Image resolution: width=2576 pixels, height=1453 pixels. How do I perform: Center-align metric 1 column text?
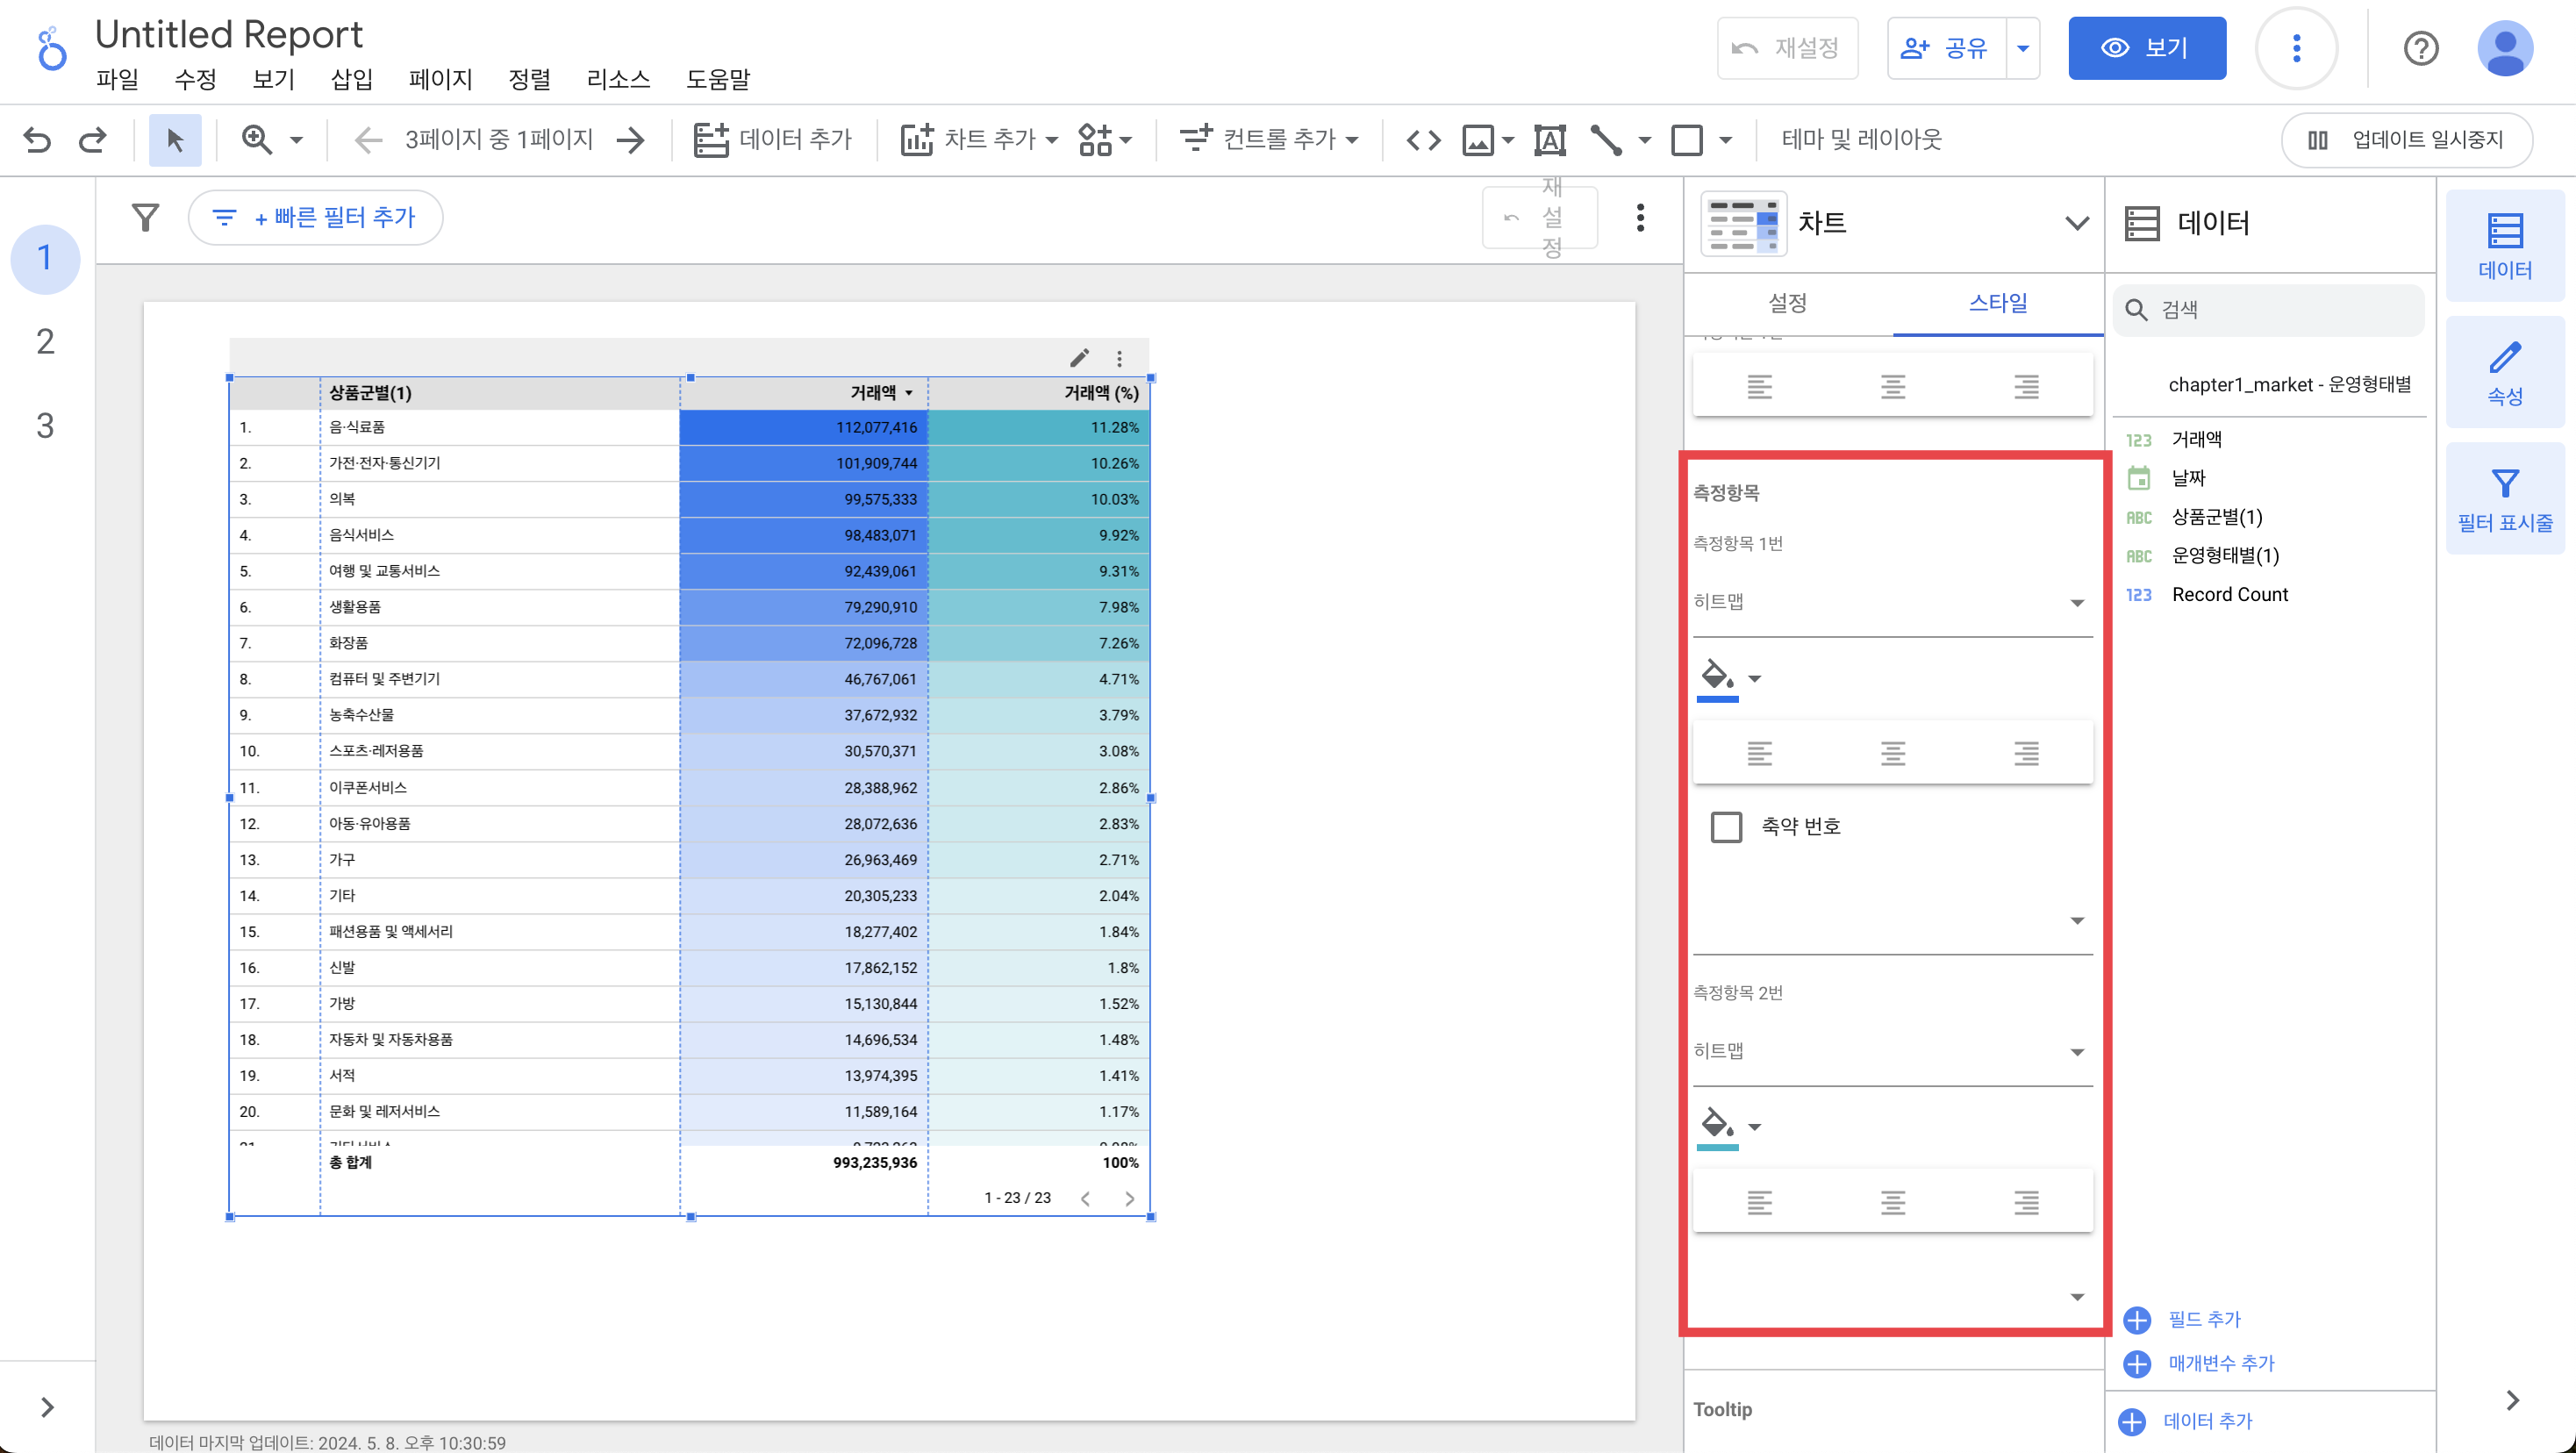coord(1892,753)
